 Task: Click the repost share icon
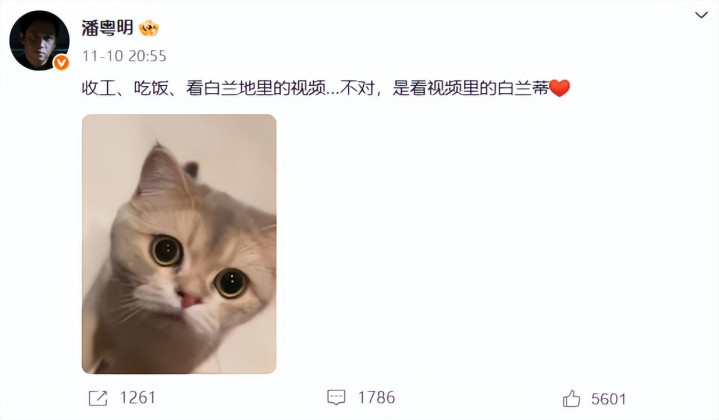(x=98, y=398)
